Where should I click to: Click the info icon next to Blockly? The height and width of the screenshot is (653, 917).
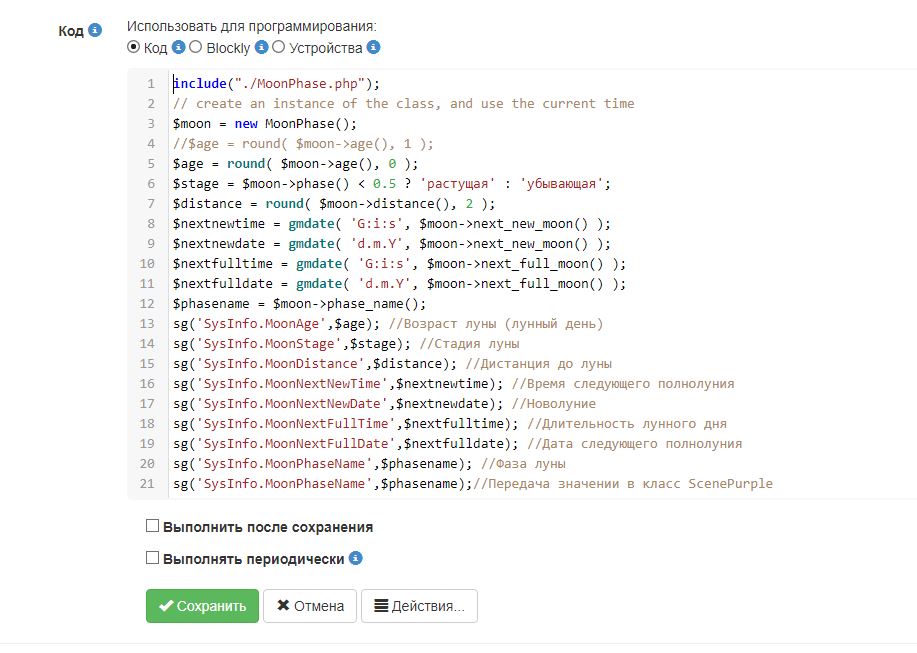click(x=261, y=47)
